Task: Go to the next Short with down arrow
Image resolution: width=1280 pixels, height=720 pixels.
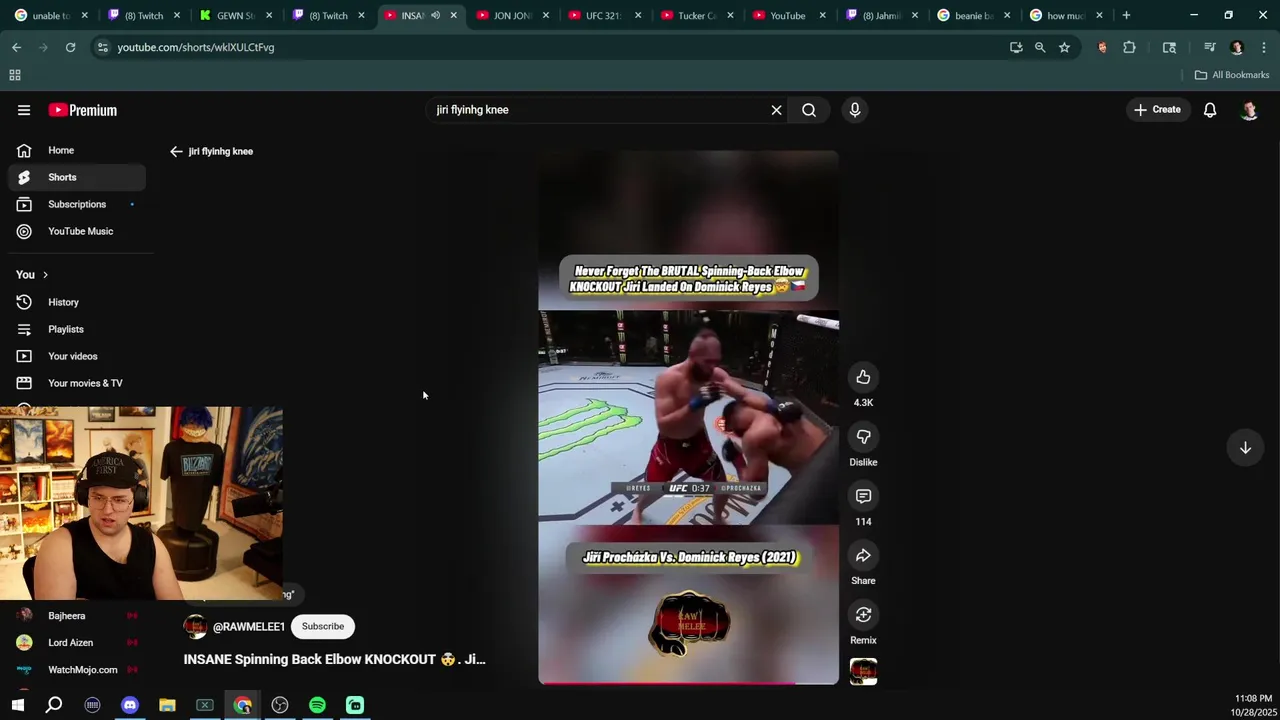Action: click(x=1245, y=448)
